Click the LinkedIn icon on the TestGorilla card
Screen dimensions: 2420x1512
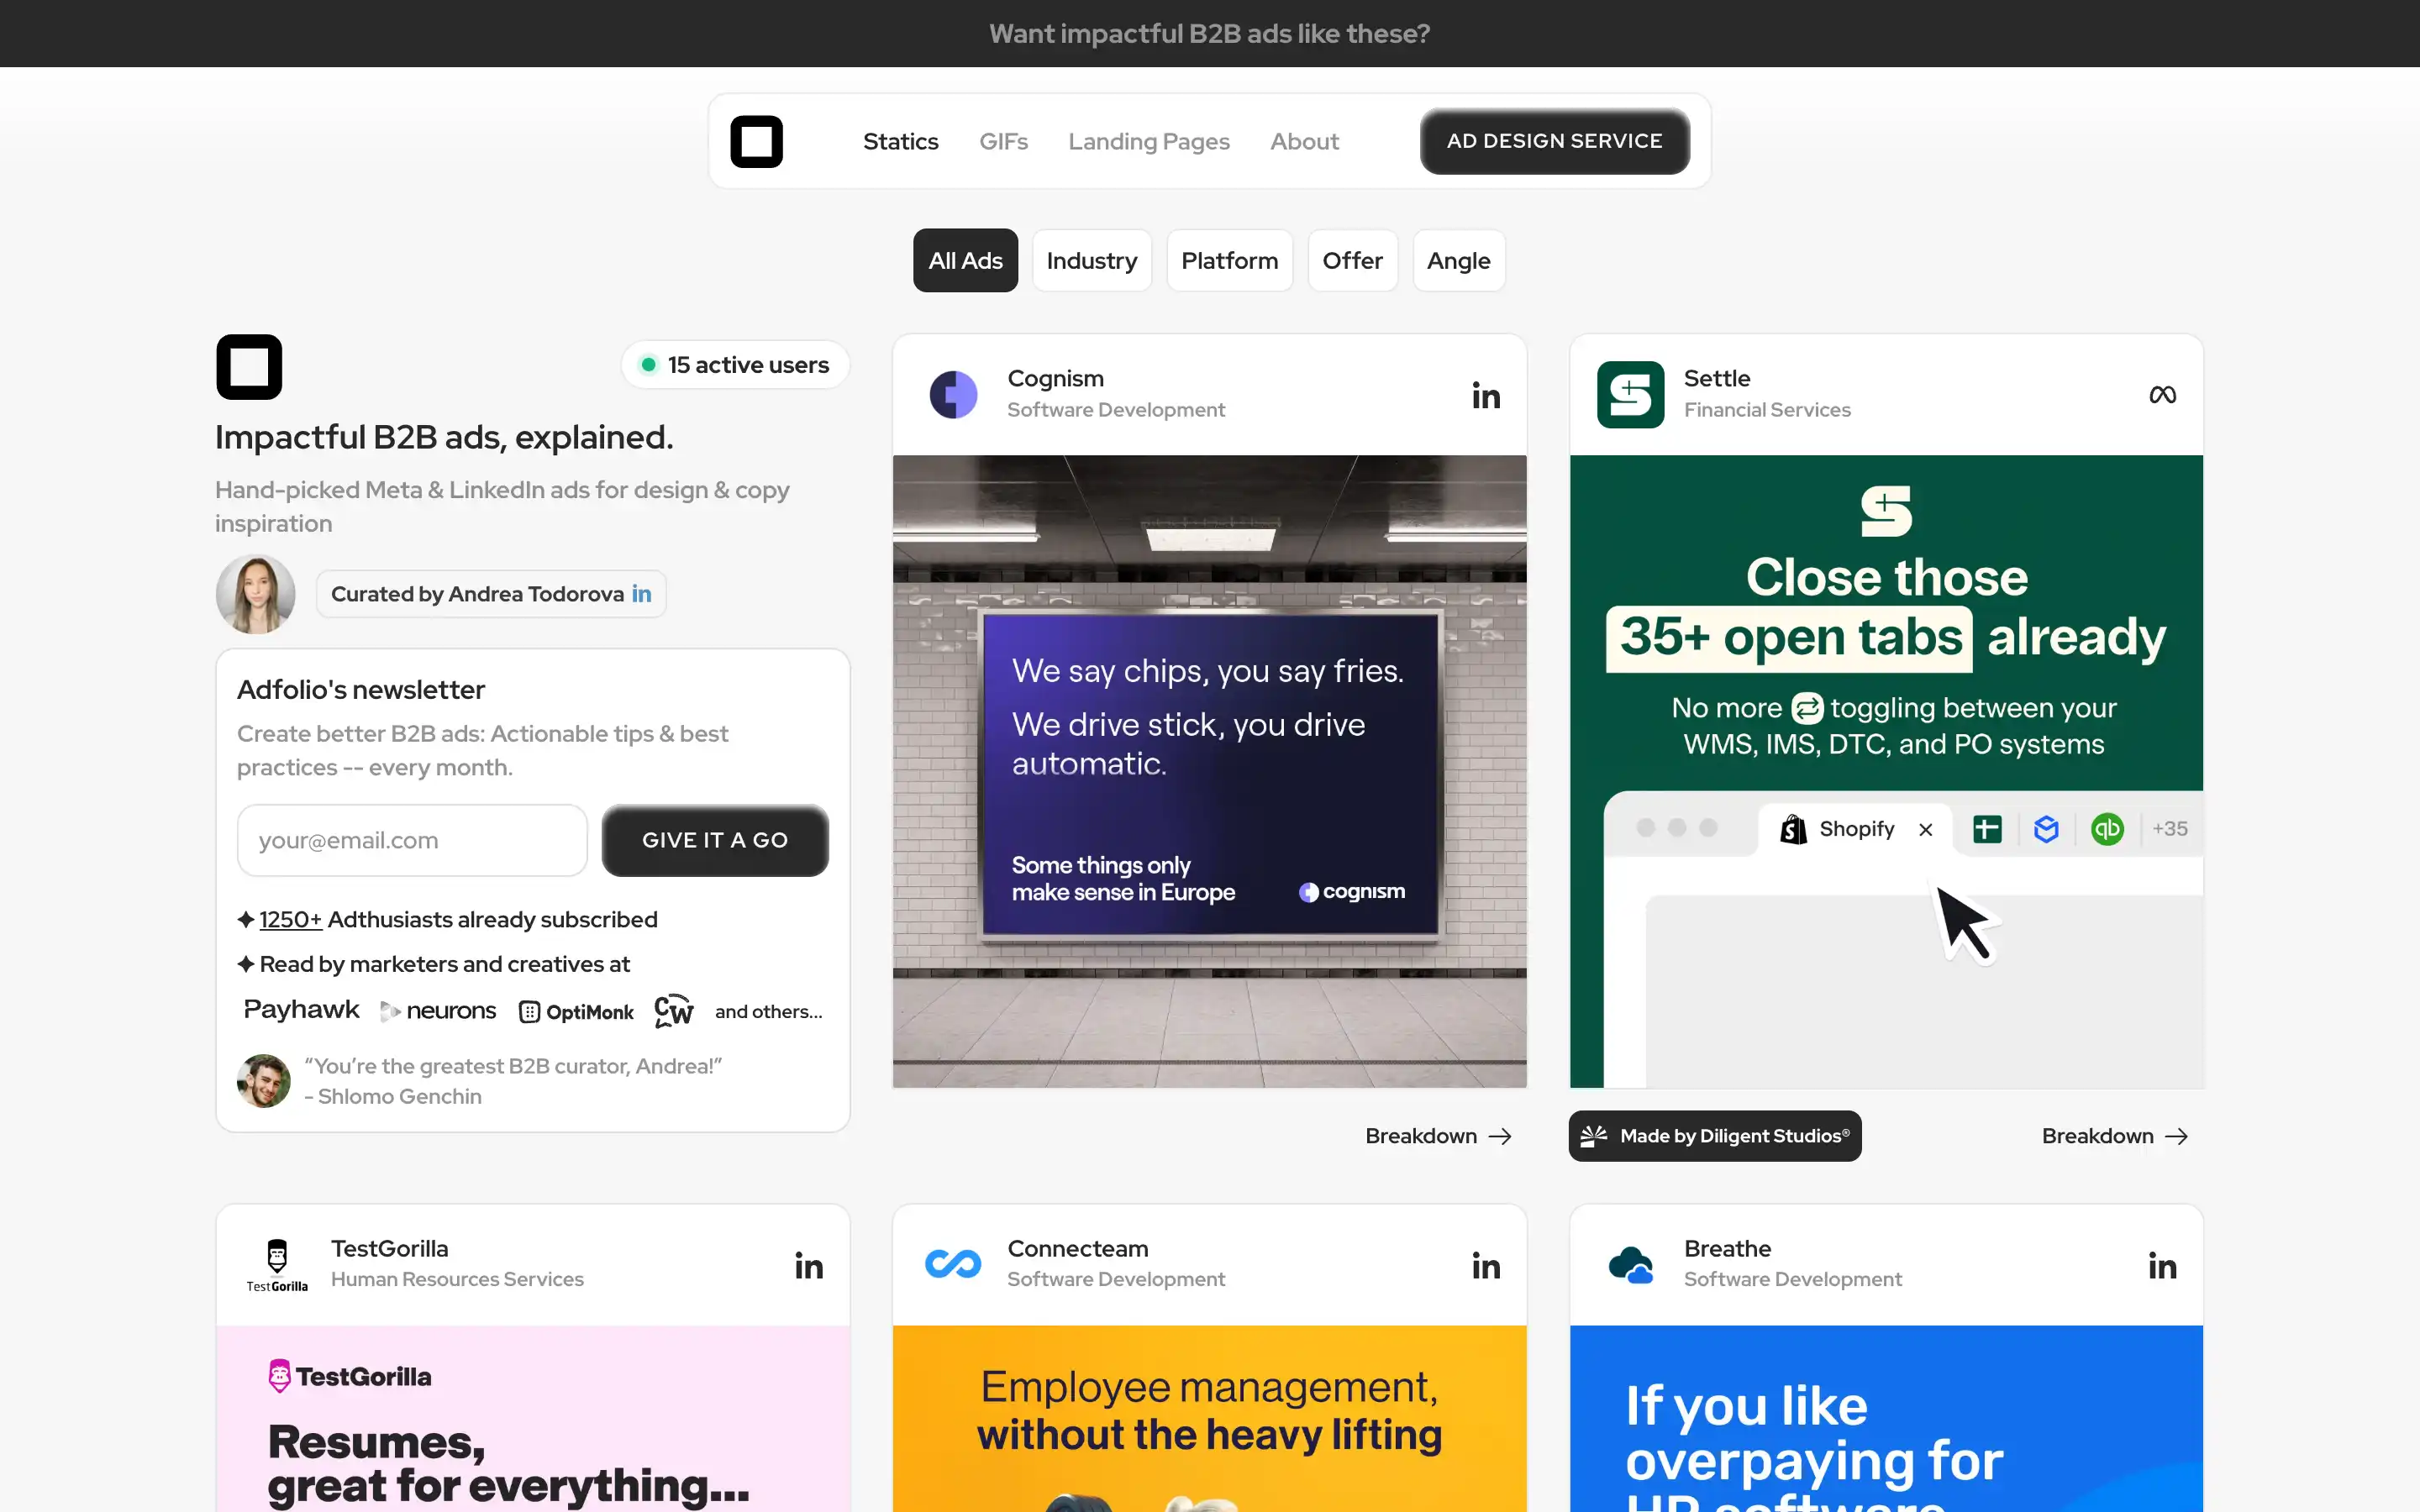coord(809,1265)
